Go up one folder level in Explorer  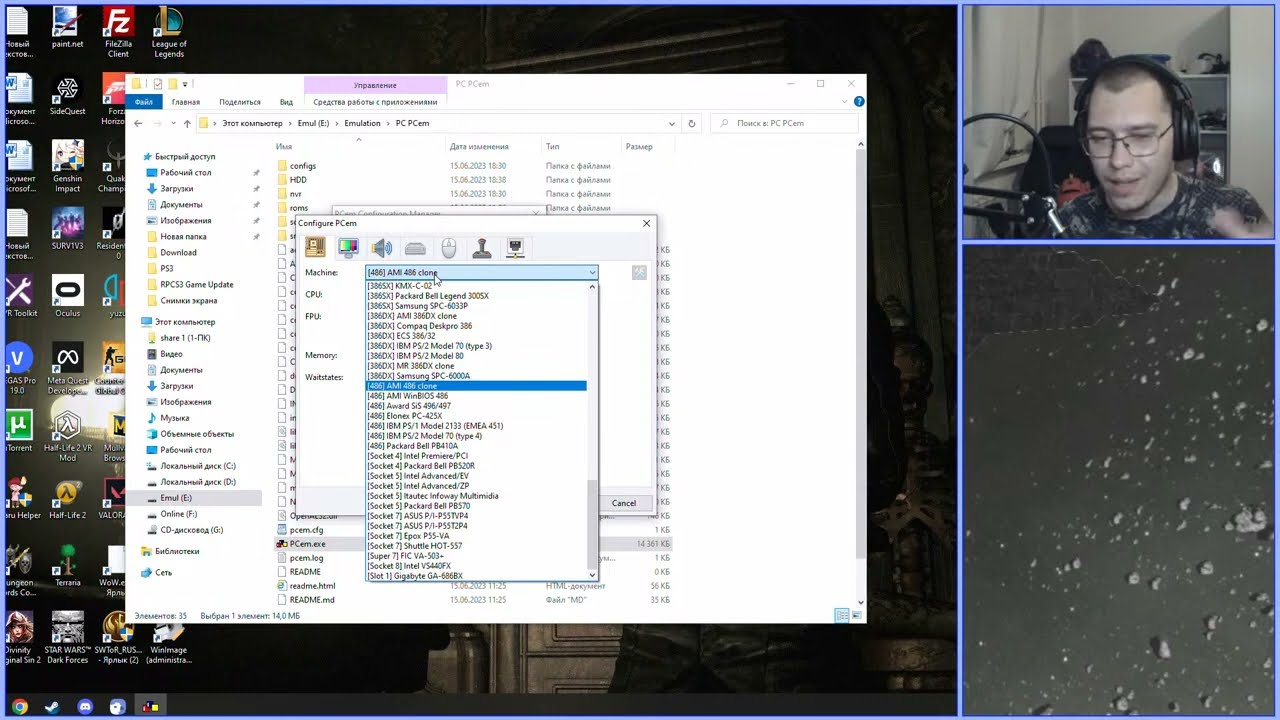point(186,123)
